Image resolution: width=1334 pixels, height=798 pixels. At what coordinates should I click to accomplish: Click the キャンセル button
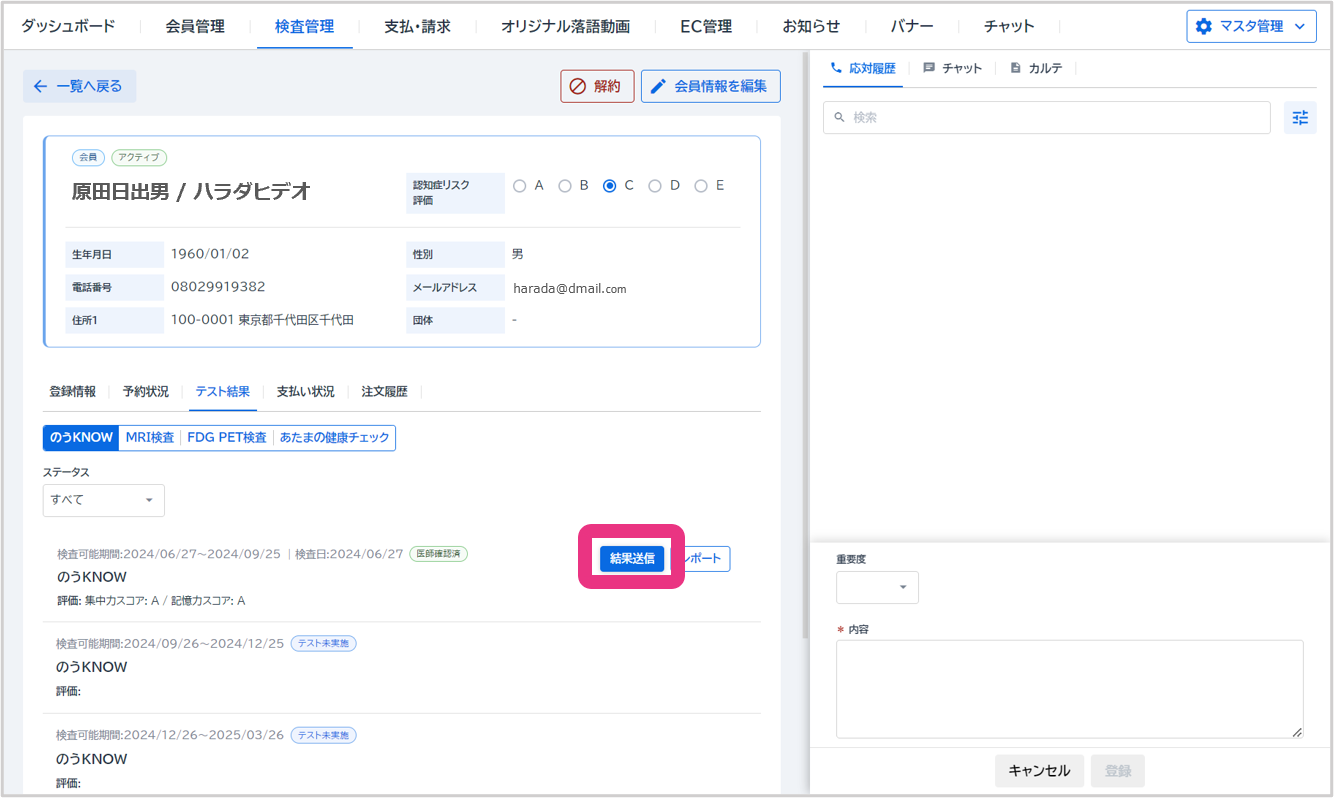1039,770
